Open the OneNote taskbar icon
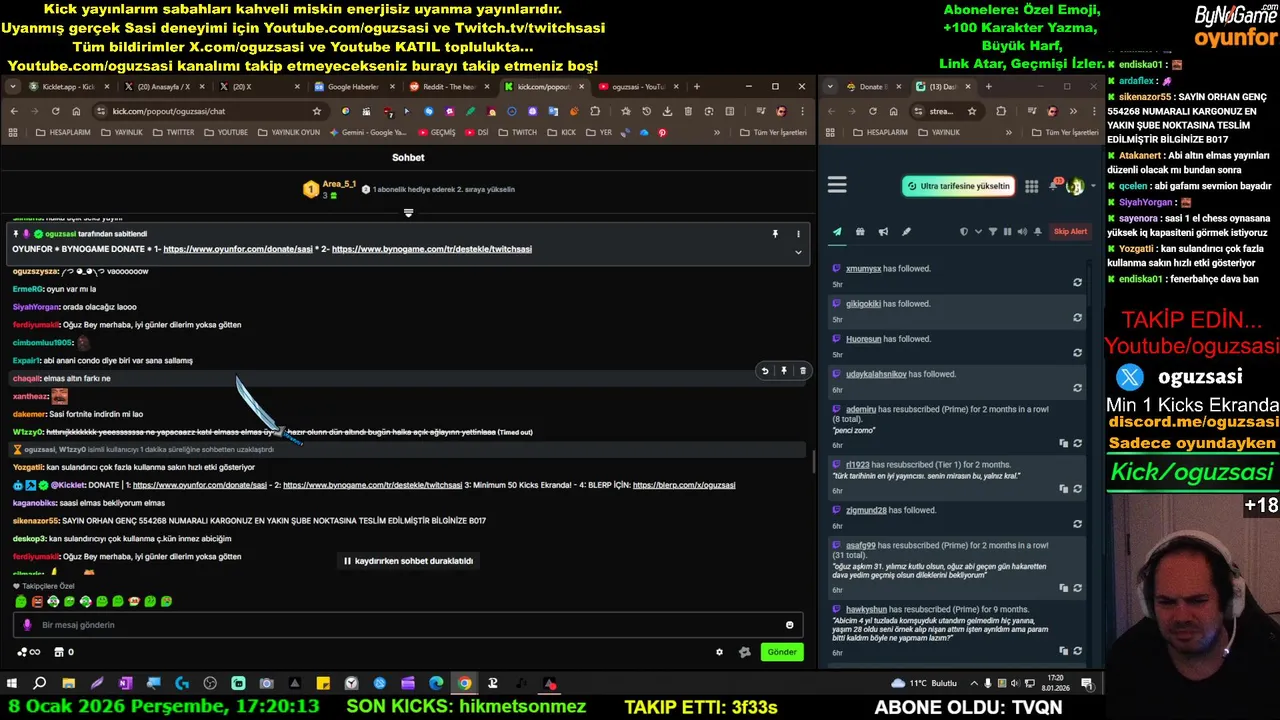Viewport: 1280px width, 720px height. tap(125, 684)
